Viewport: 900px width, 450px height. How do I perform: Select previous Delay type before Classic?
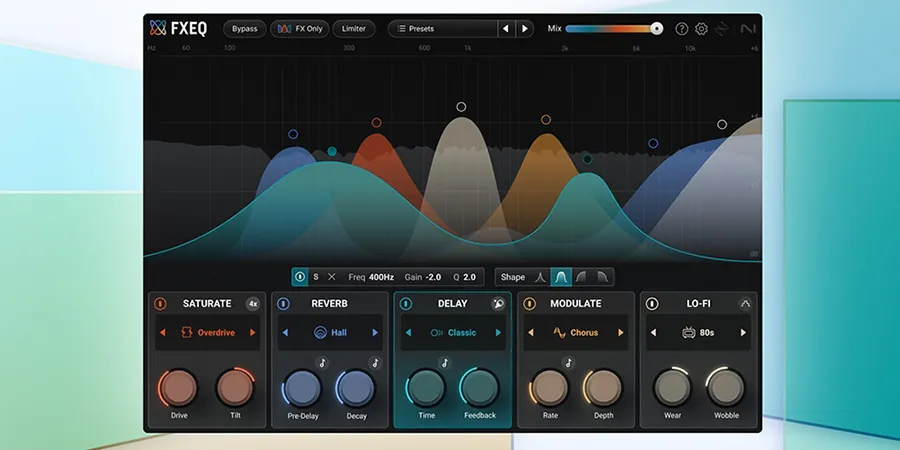coord(408,332)
